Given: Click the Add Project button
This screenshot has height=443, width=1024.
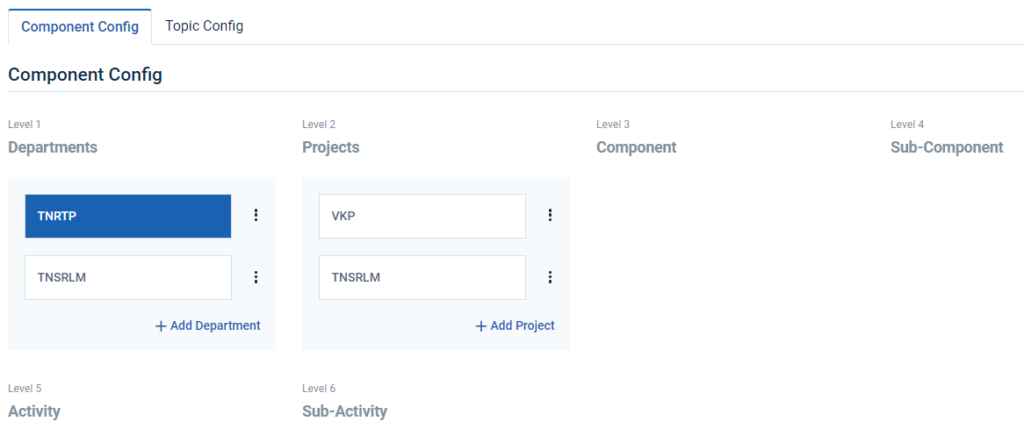Looking at the screenshot, I should pos(515,326).
